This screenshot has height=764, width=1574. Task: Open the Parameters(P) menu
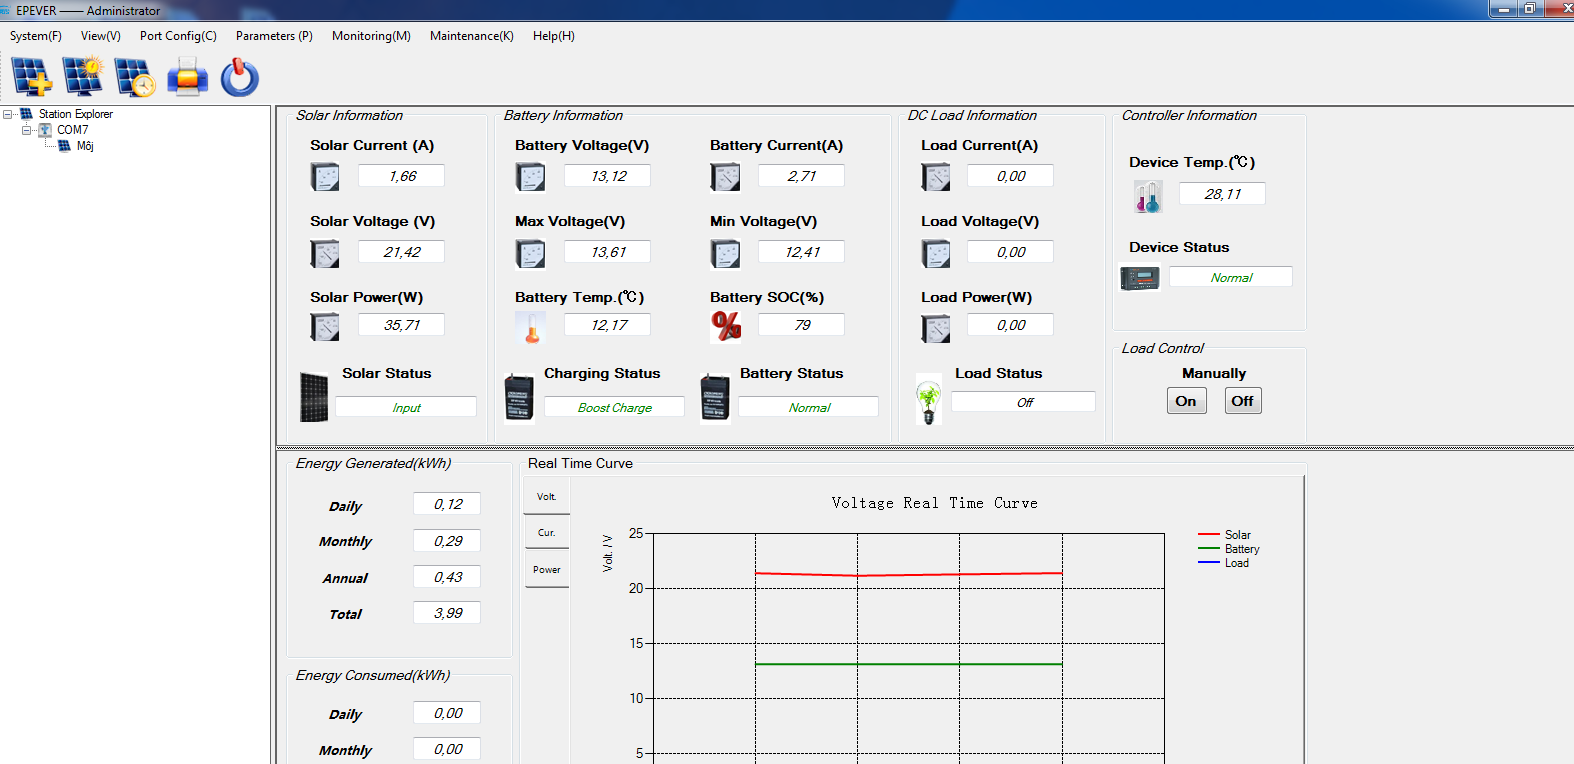(x=274, y=36)
